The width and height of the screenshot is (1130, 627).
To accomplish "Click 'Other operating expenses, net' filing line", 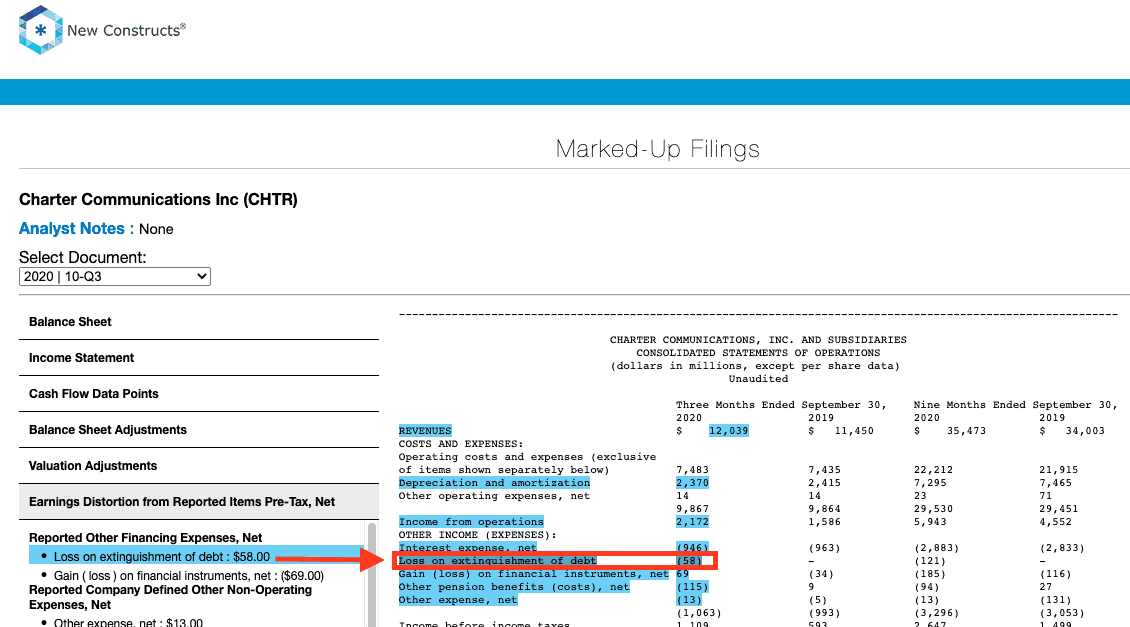I will (x=494, y=496).
